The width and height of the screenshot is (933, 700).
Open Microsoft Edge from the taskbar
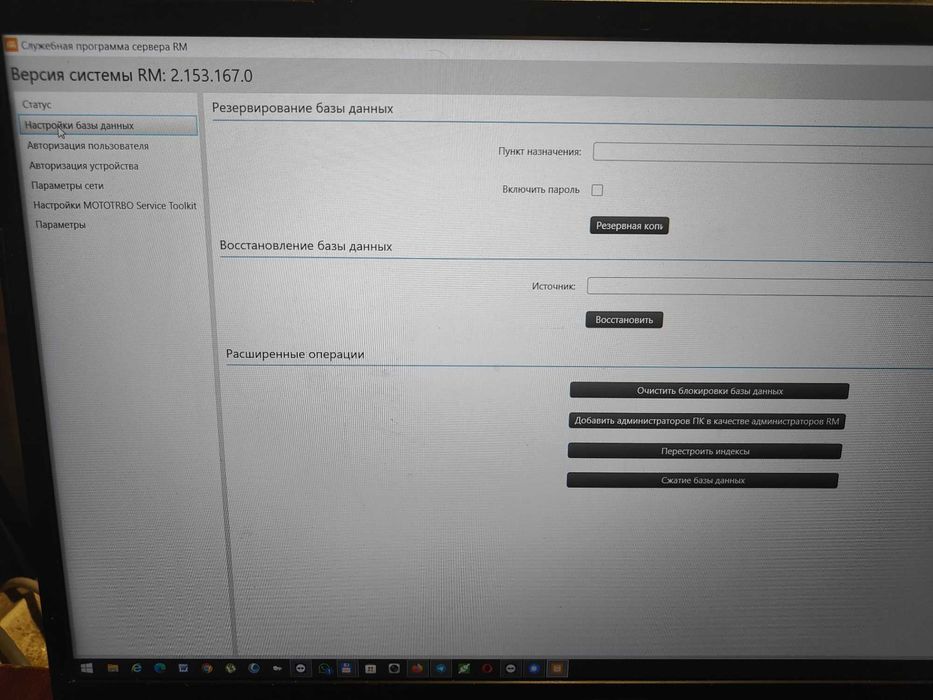tap(159, 668)
